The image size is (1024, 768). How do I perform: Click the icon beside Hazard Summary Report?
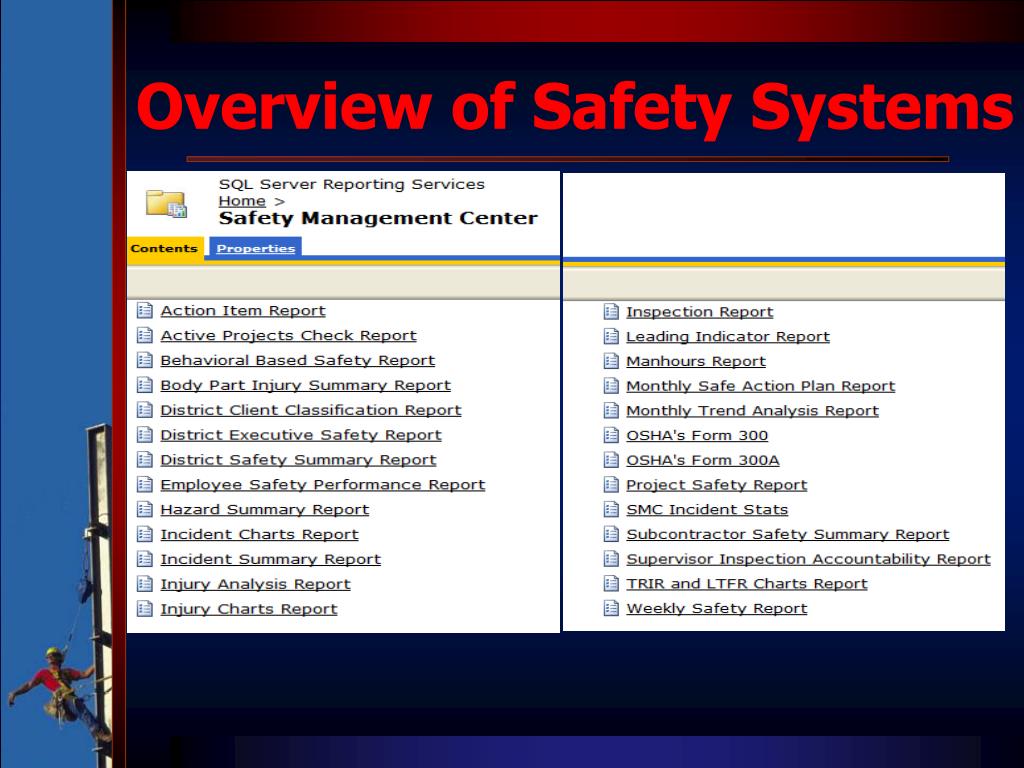[x=144, y=510]
